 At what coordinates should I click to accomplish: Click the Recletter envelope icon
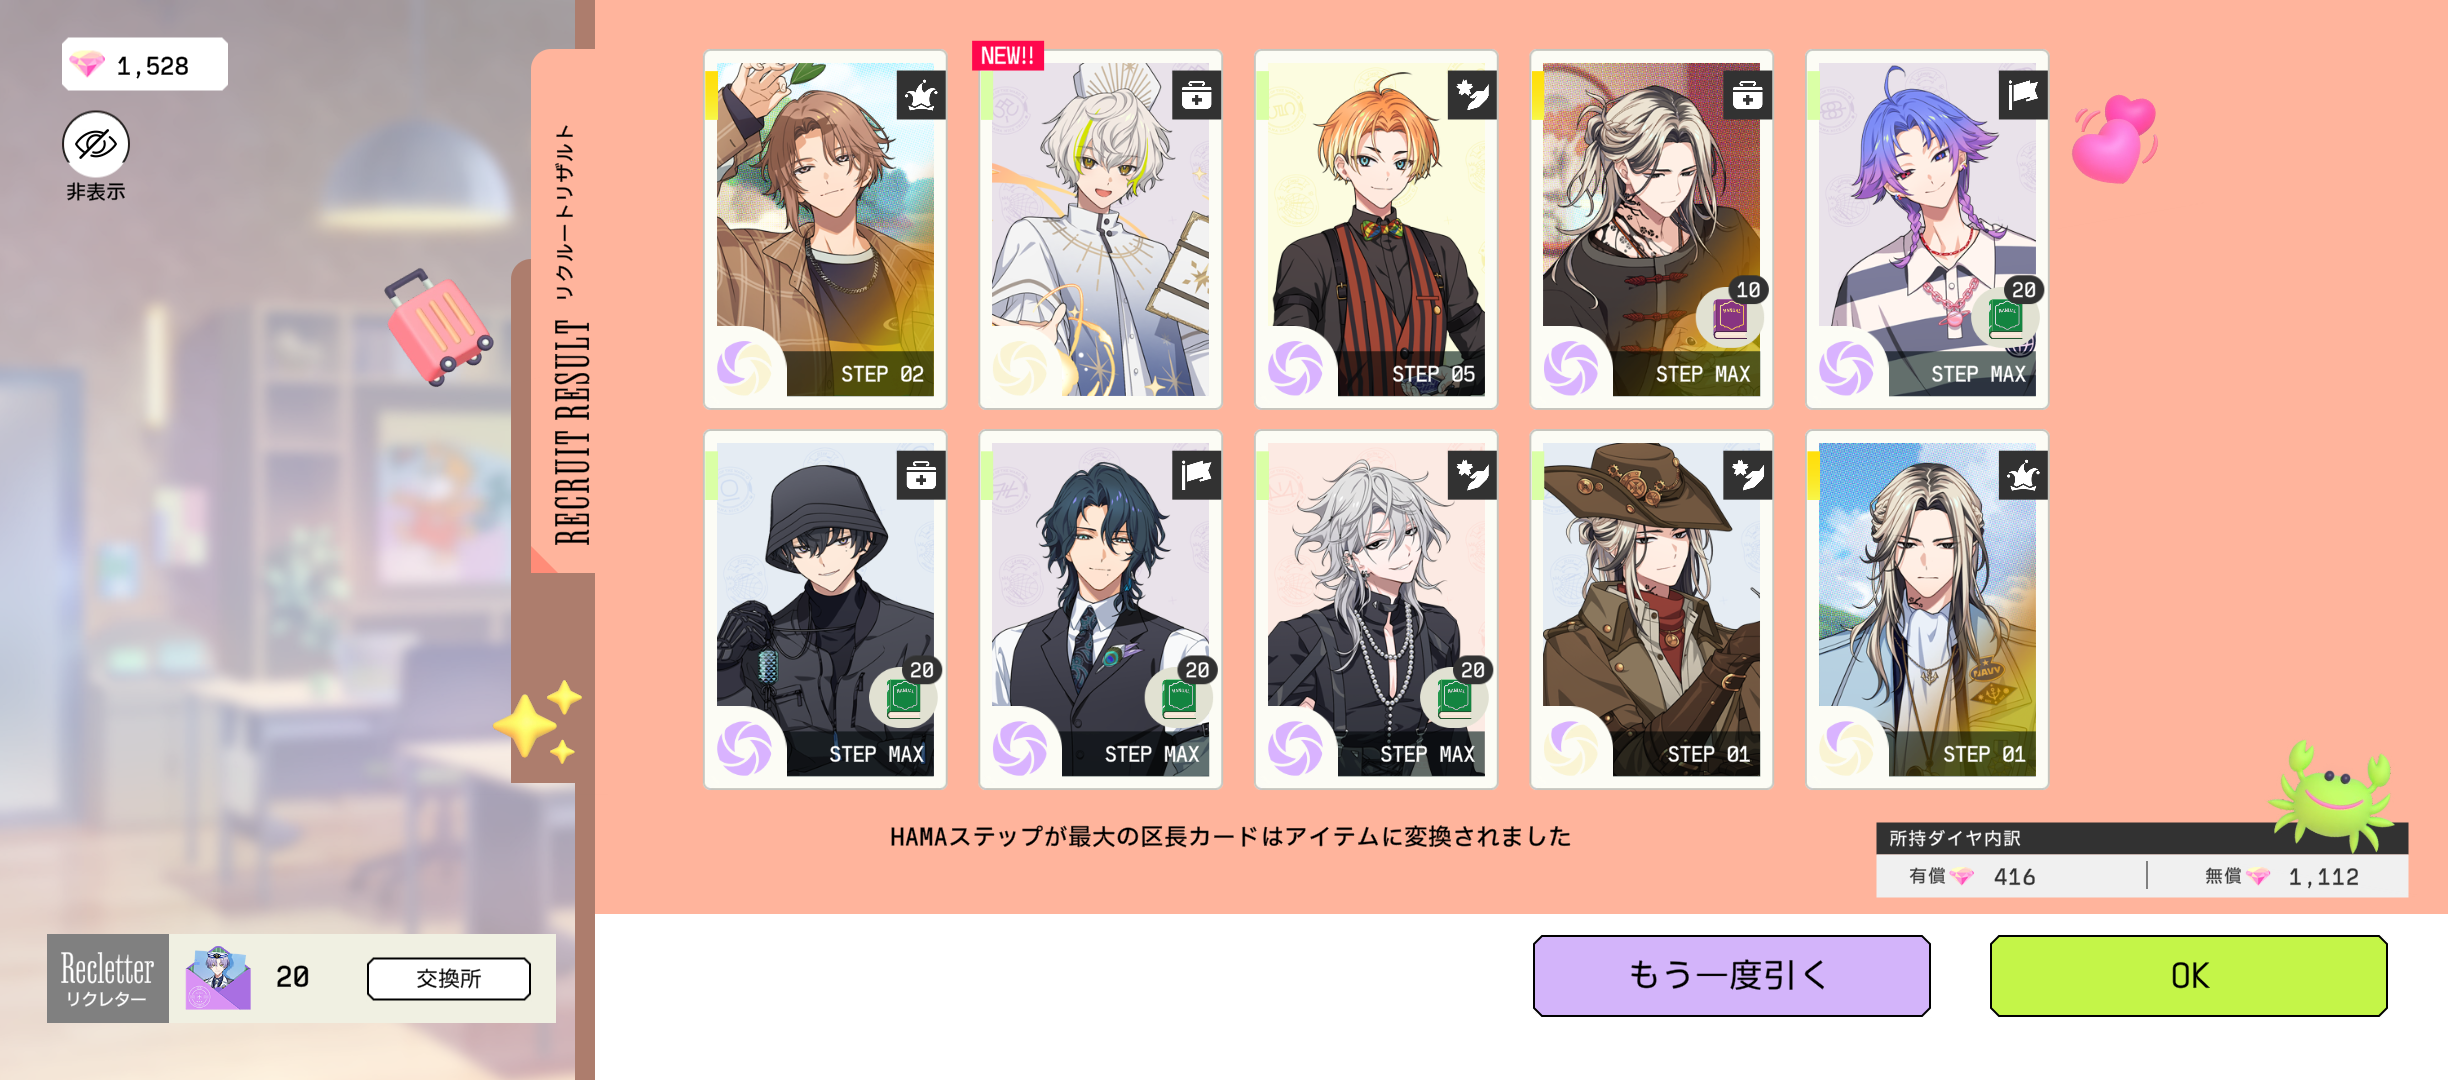tap(218, 978)
